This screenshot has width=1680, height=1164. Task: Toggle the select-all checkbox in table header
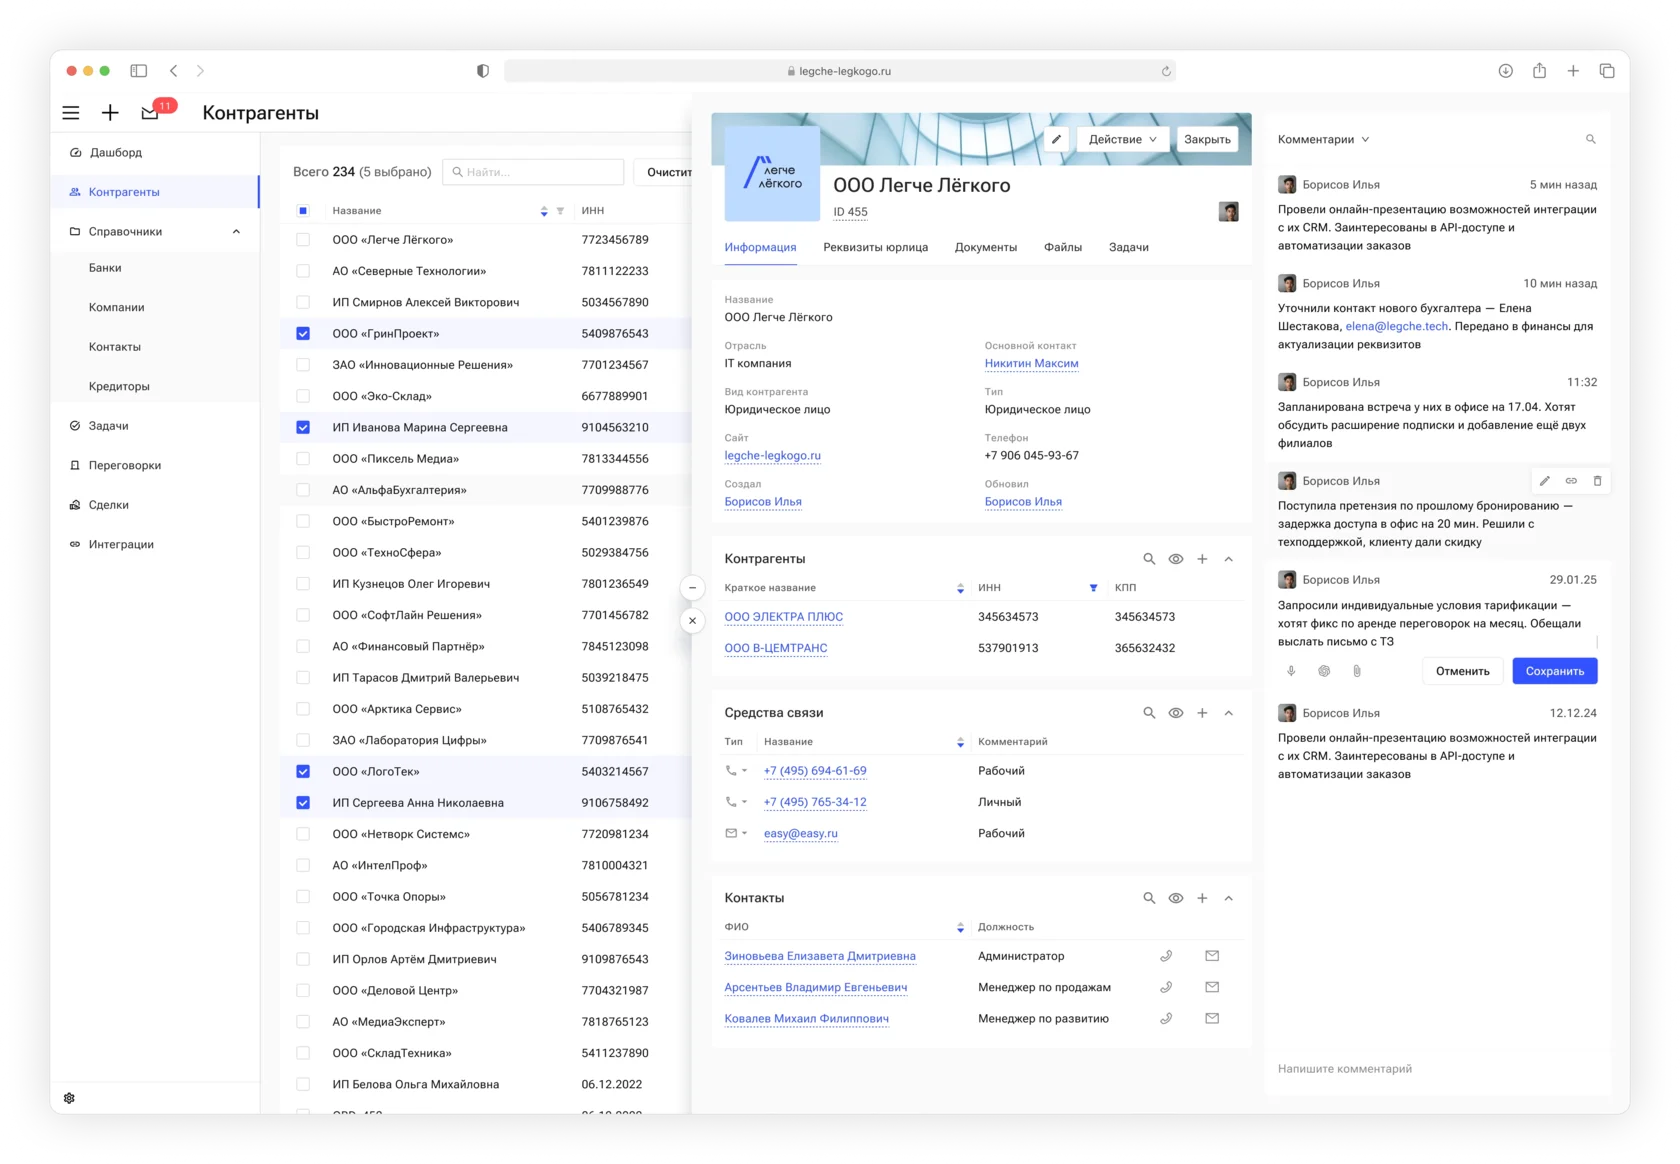pos(303,211)
